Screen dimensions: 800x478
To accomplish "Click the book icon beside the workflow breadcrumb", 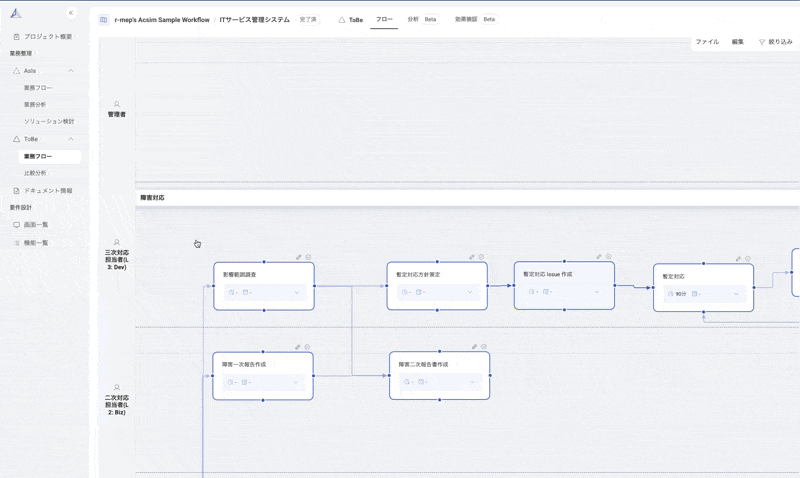I will click(x=104, y=20).
